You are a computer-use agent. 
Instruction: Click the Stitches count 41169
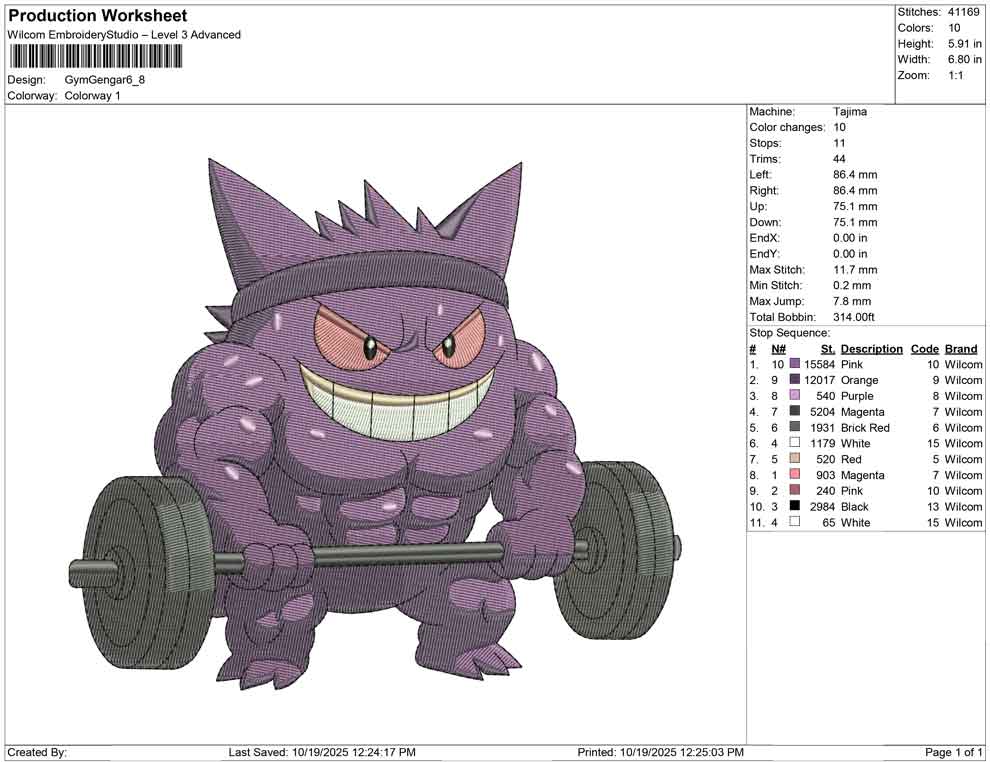(963, 12)
